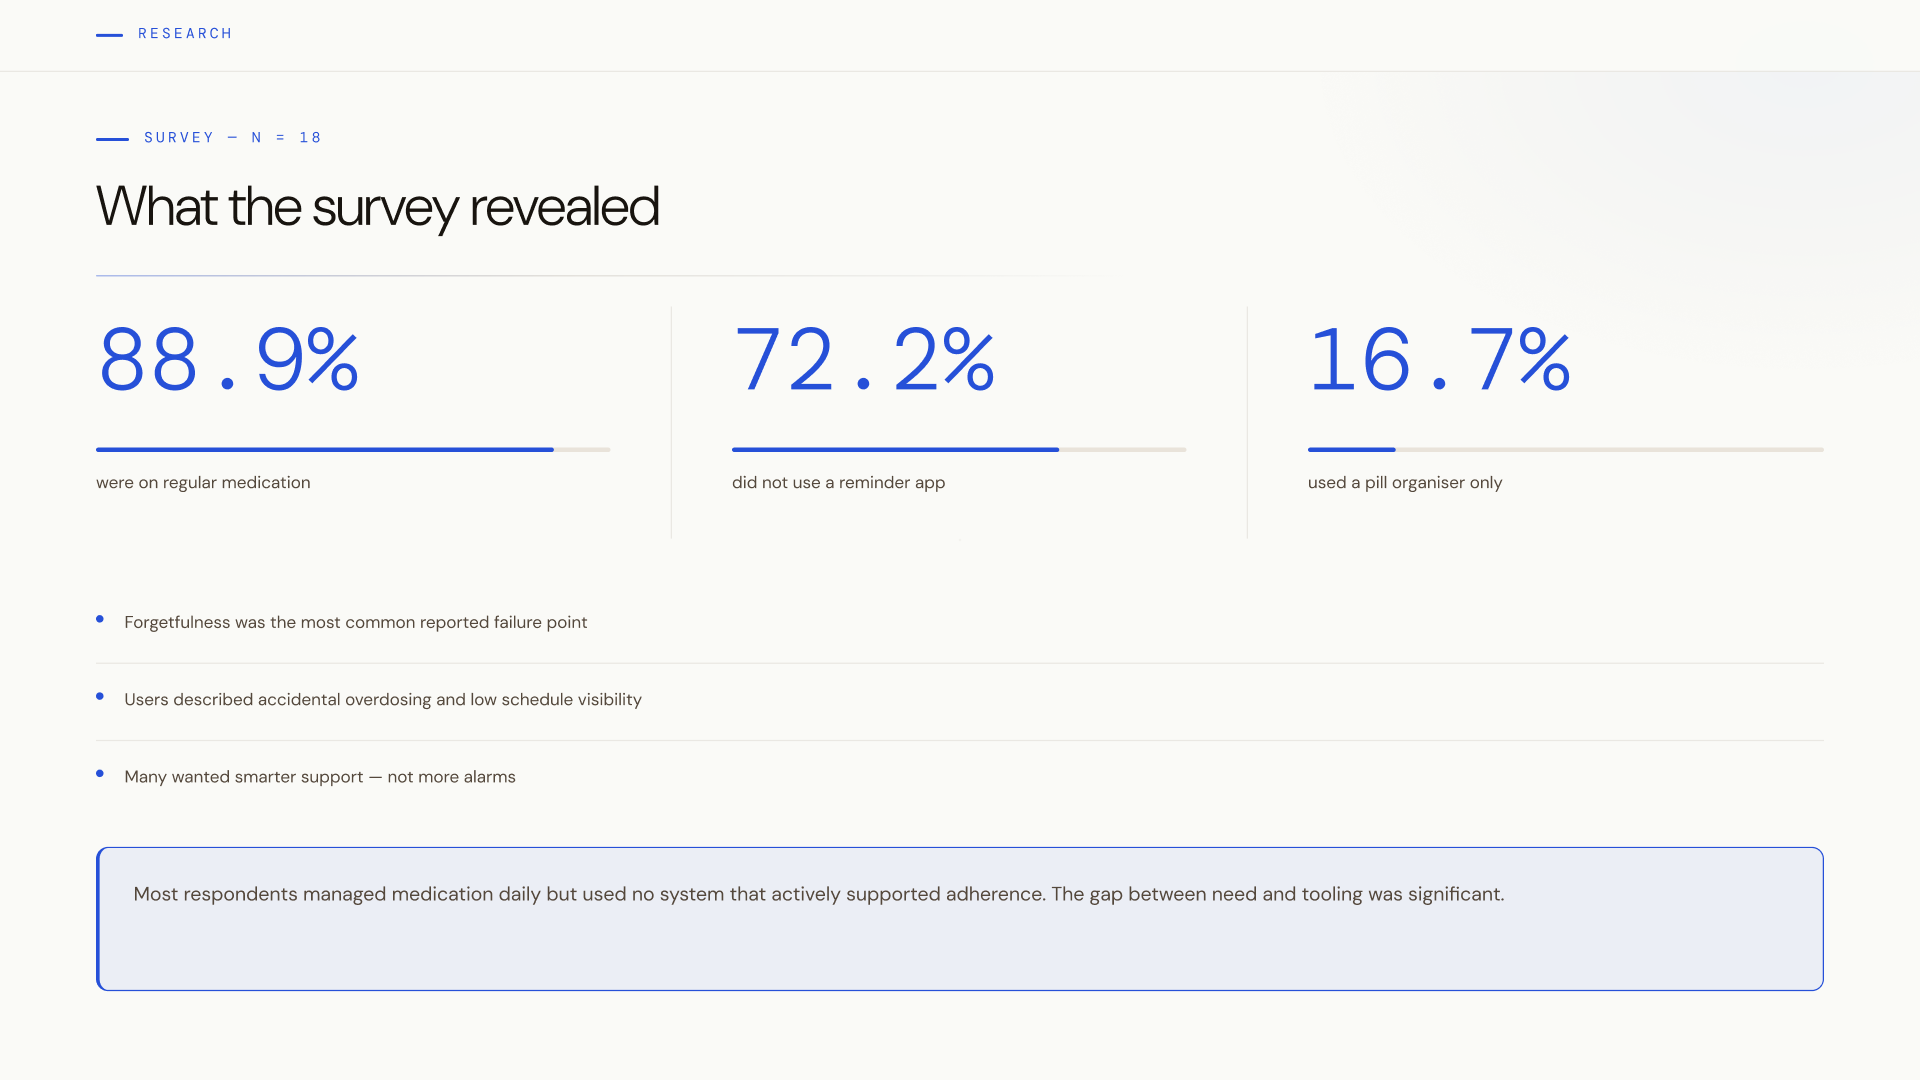Screen dimensions: 1920x1080
Task: Click the summary callout box text
Action: tap(818, 895)
